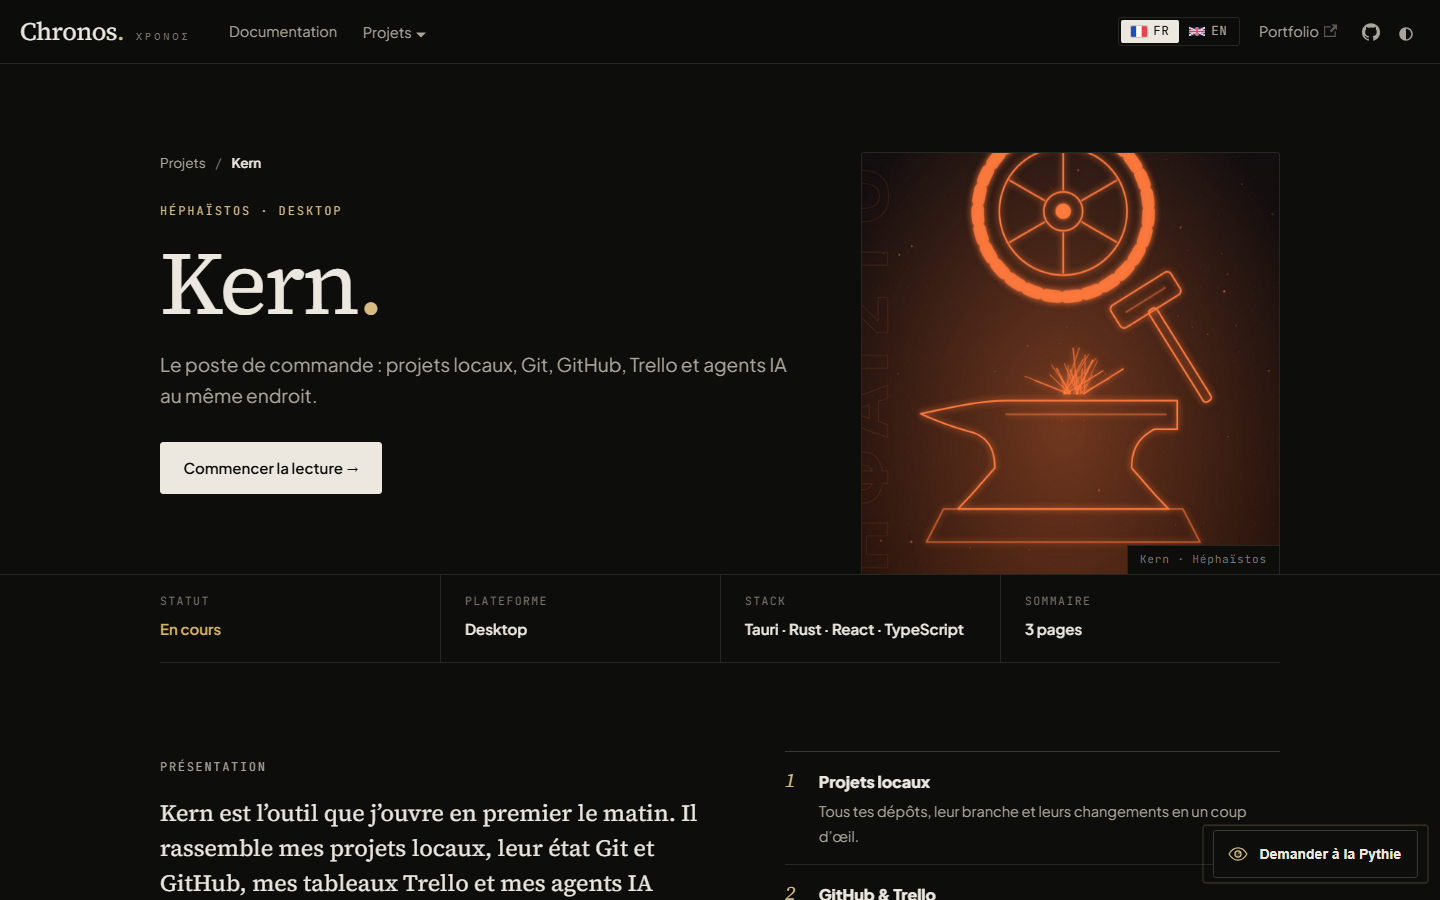Click Commencer la lecture button

[271, 468]
